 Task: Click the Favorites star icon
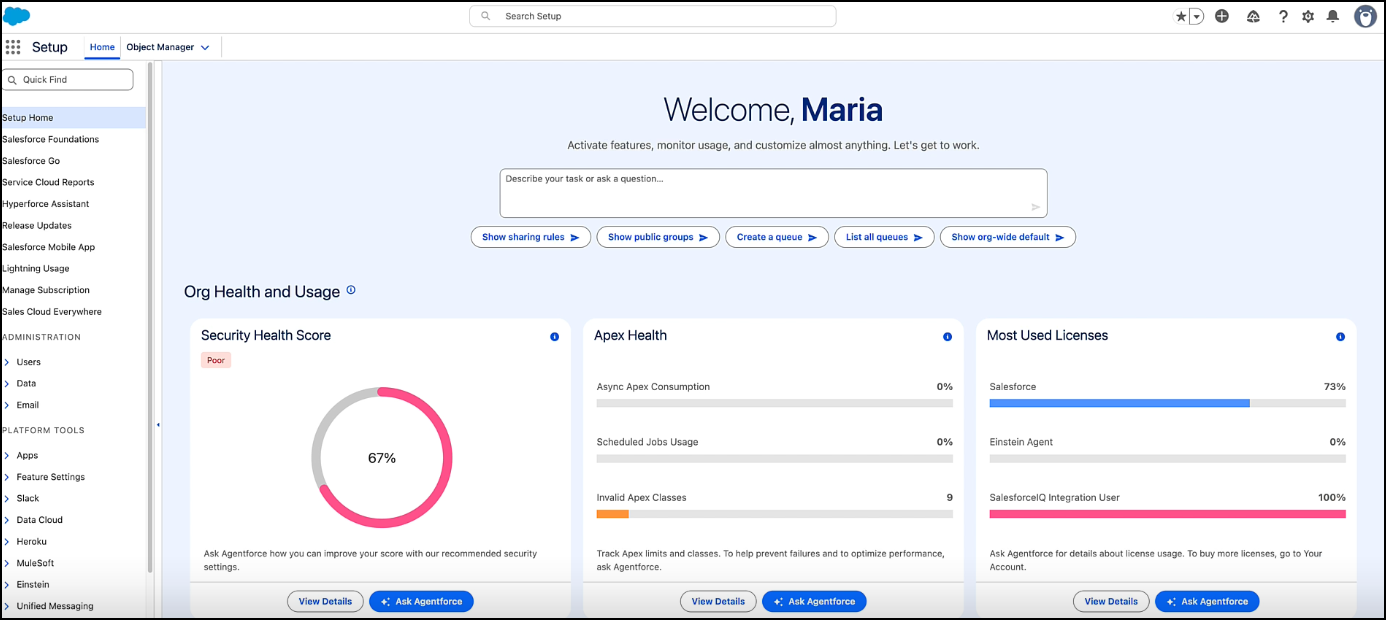pos(1181,17)
